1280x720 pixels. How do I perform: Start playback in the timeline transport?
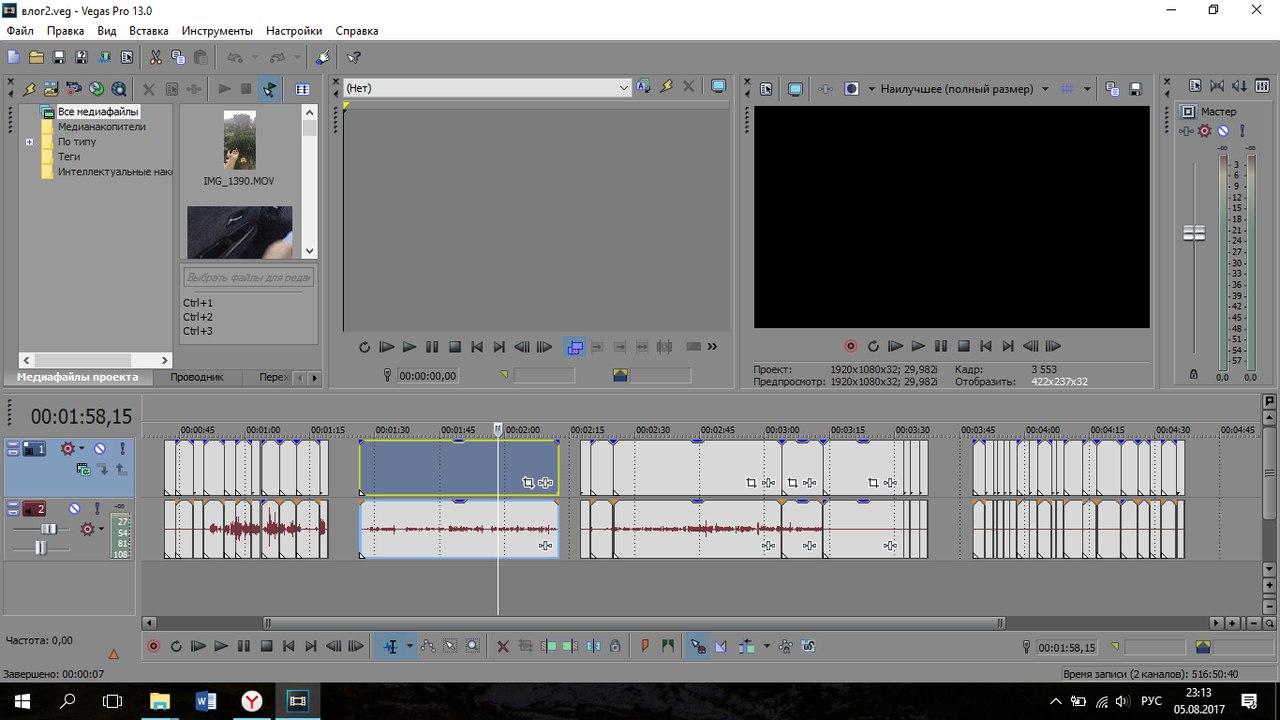click(221, 646)
